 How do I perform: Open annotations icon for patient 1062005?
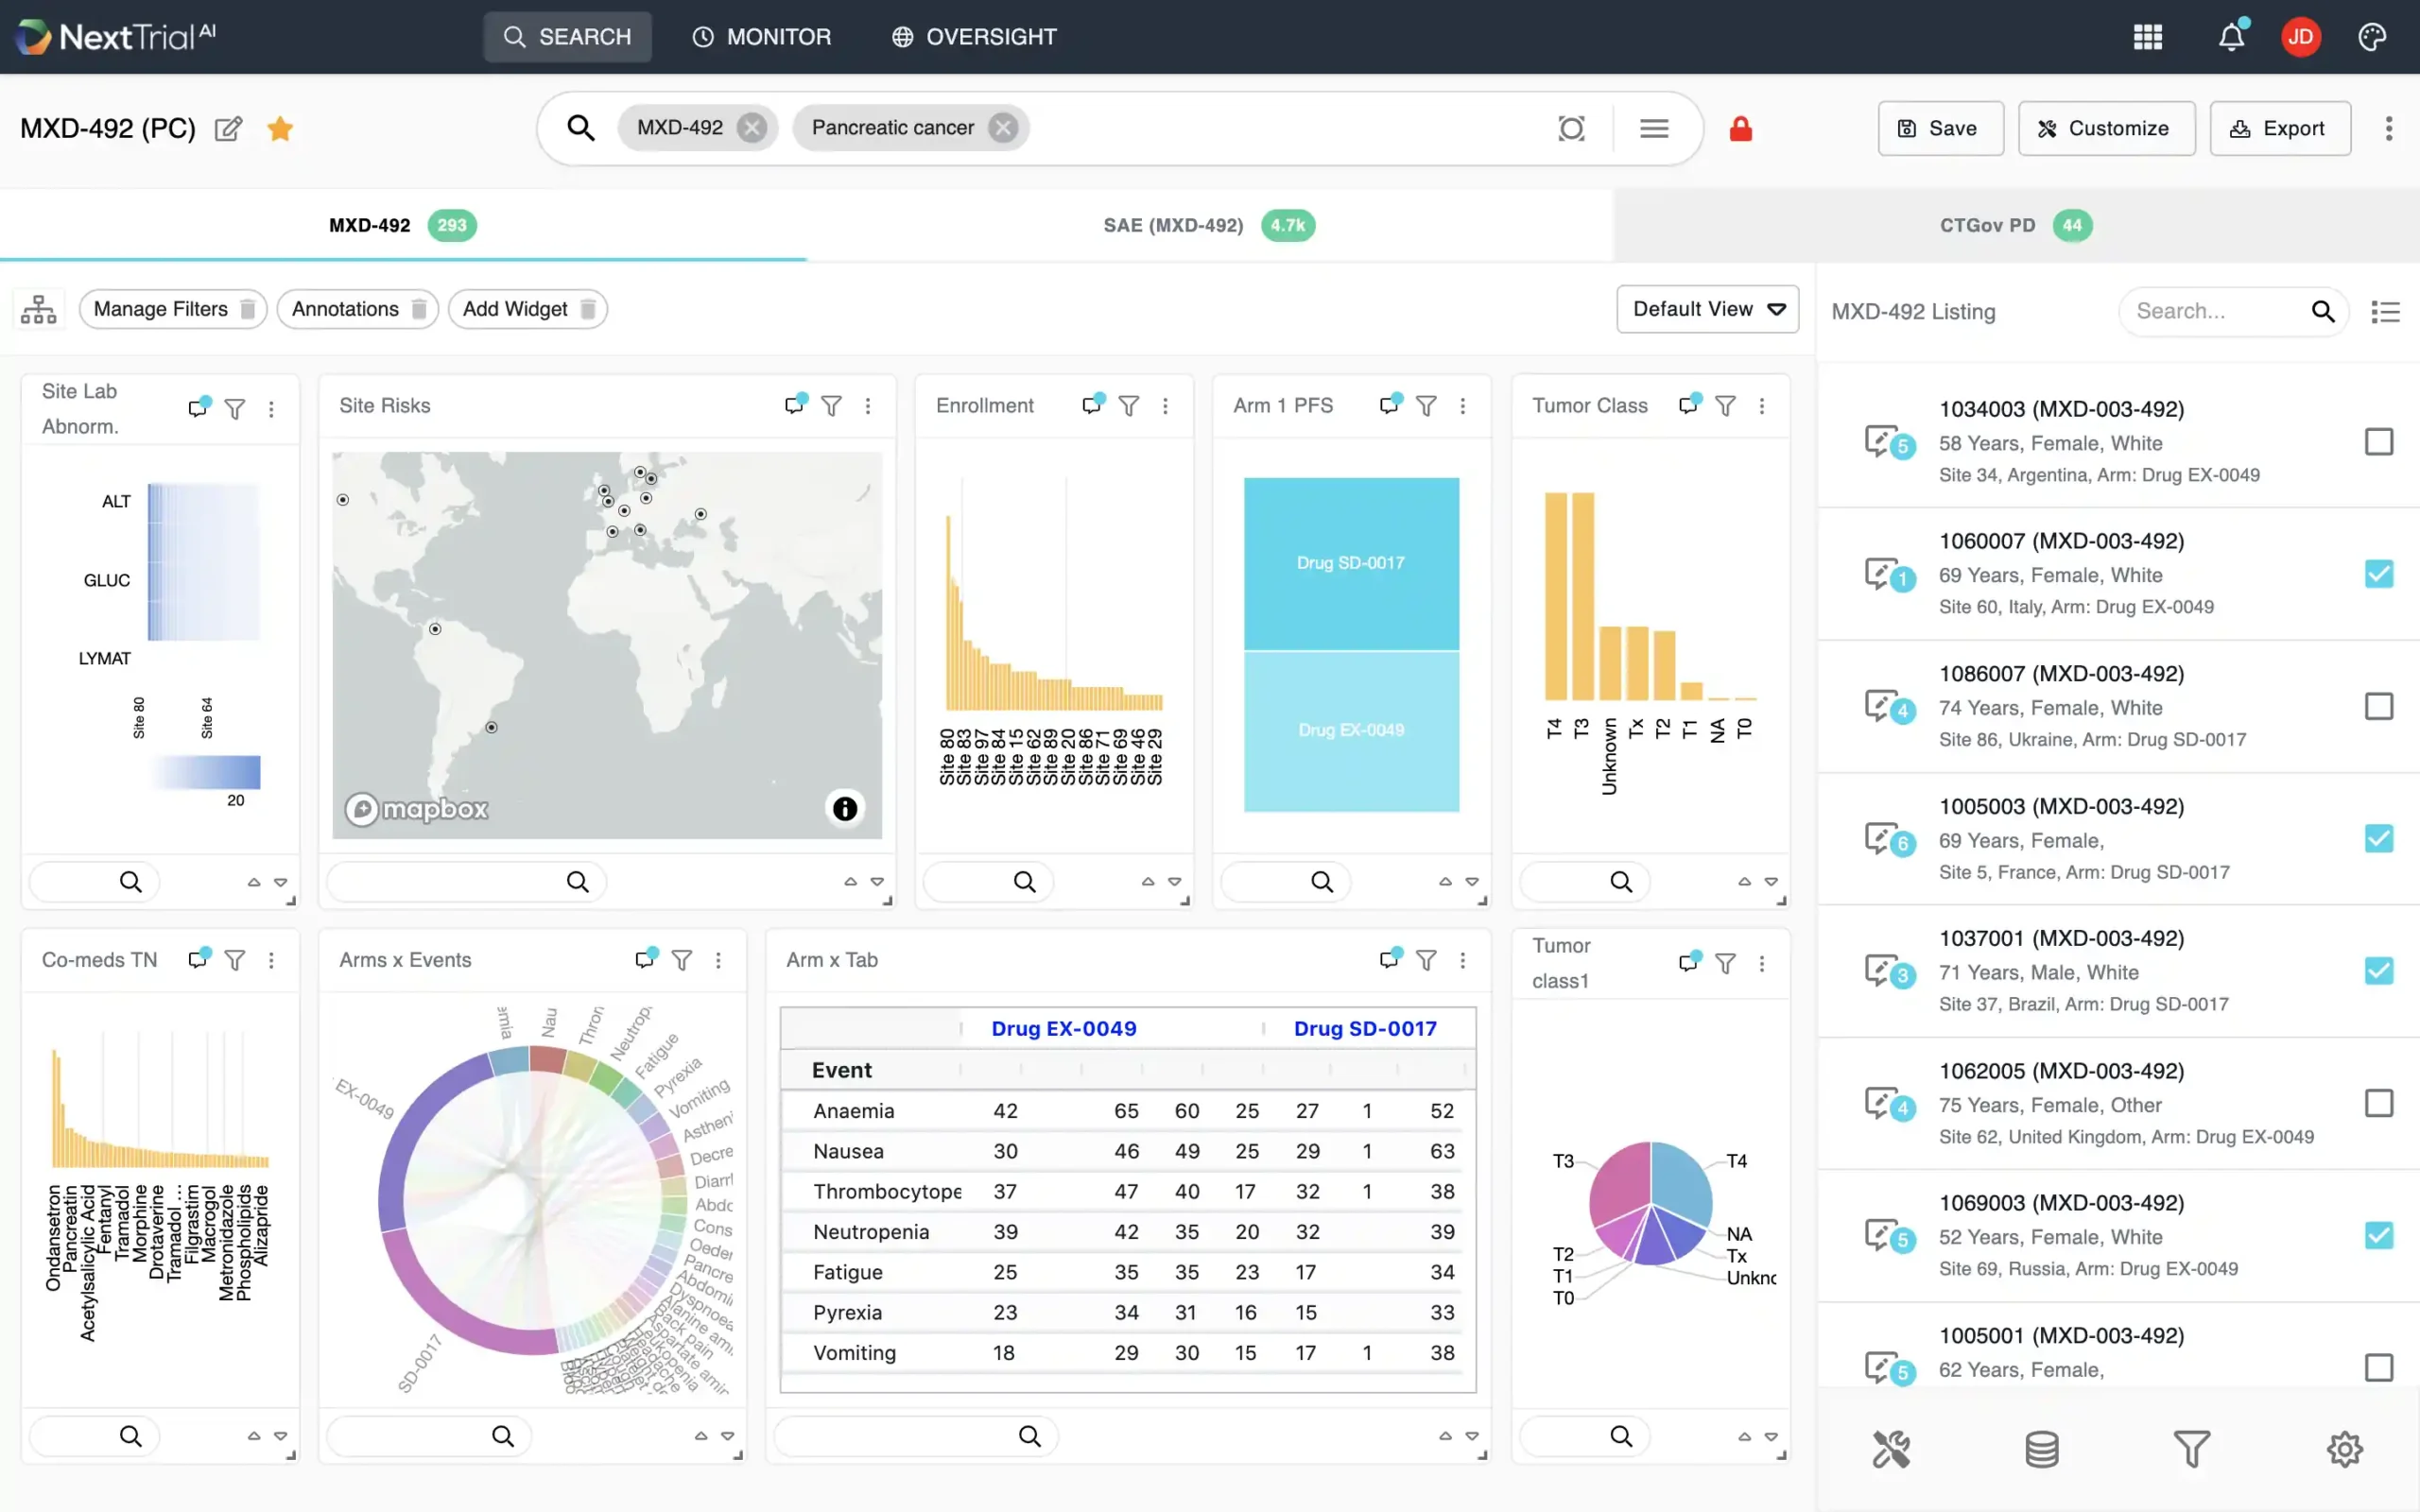1888,1104
